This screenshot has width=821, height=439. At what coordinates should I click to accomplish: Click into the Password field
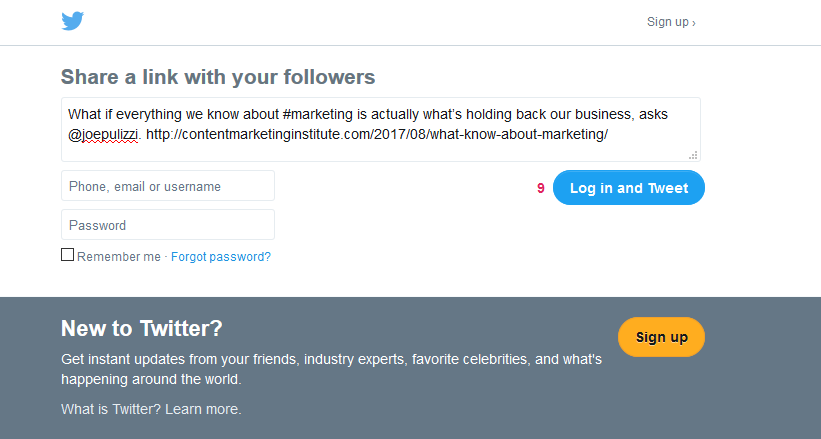(x=168, y=225)
